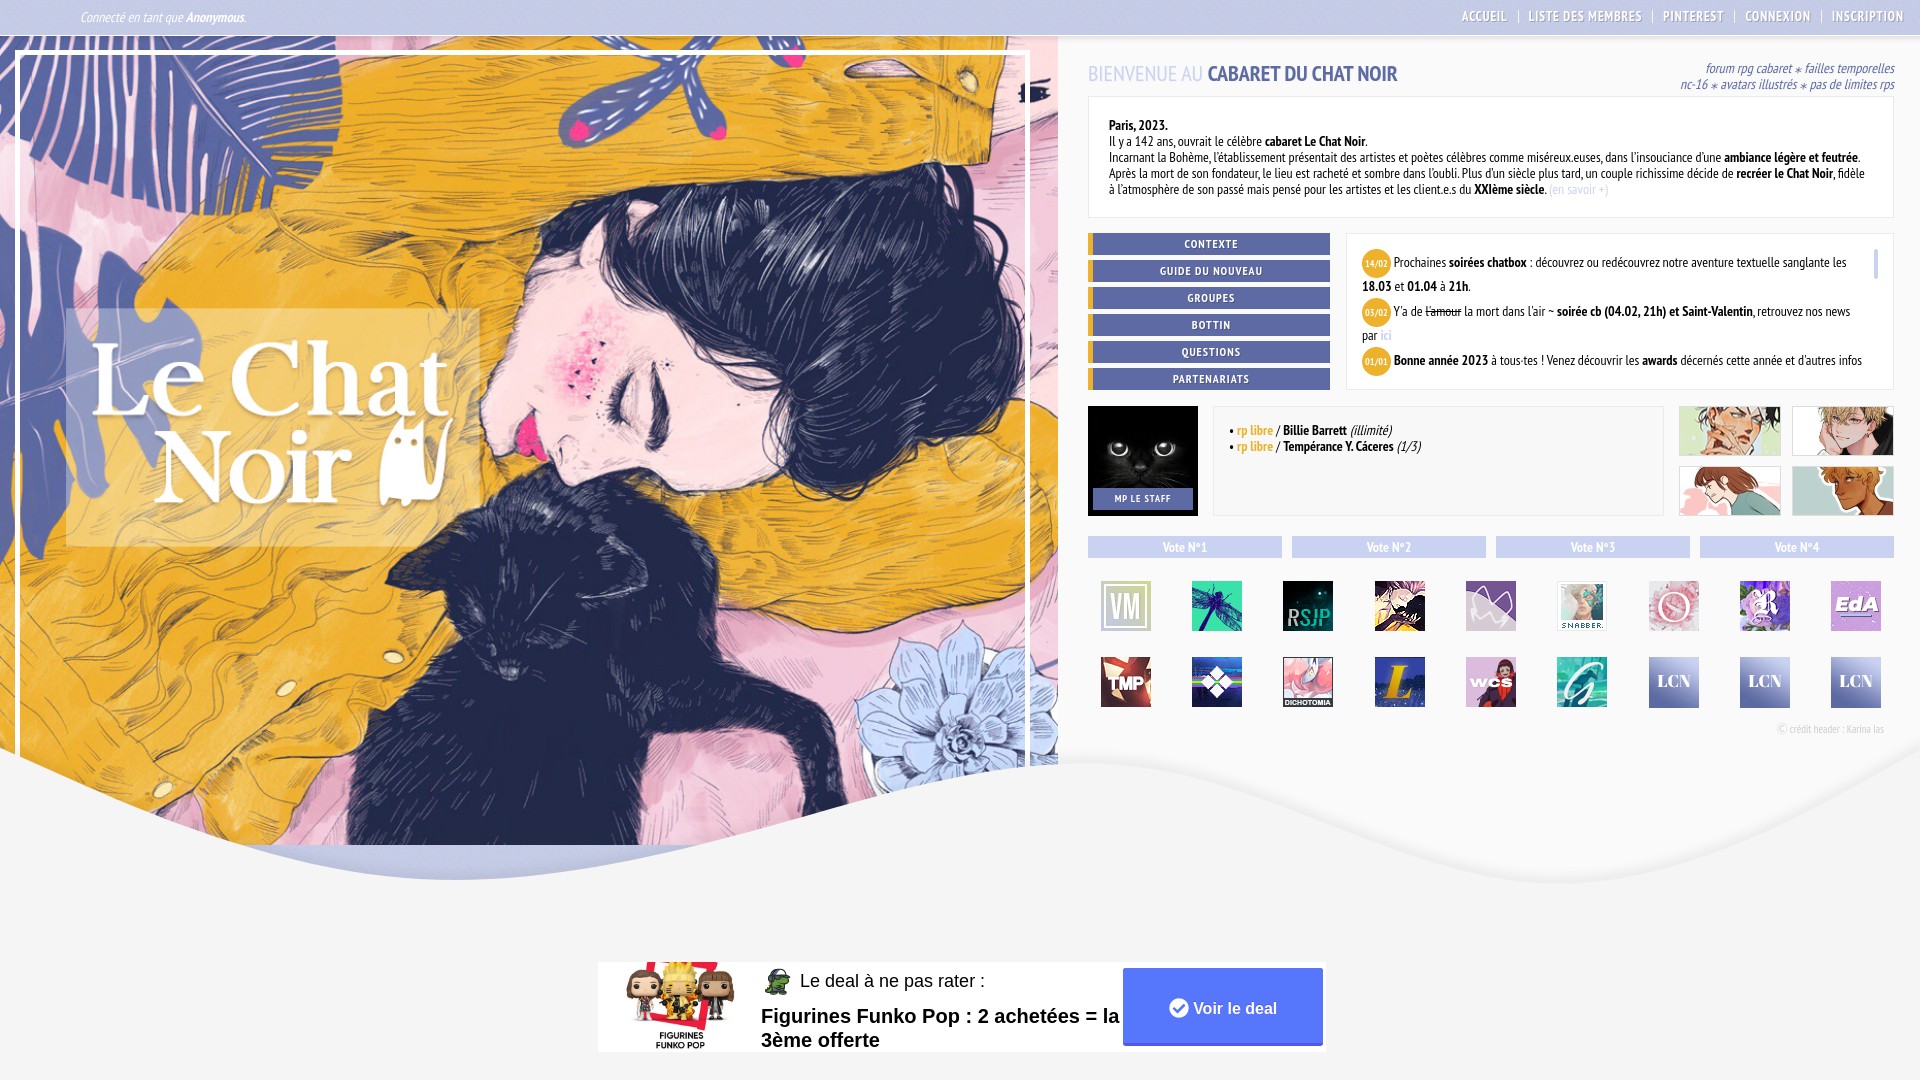Go to Liste des membres
The height and width of the screenshot is (1080, 1920).
(x=1584, y=16)
